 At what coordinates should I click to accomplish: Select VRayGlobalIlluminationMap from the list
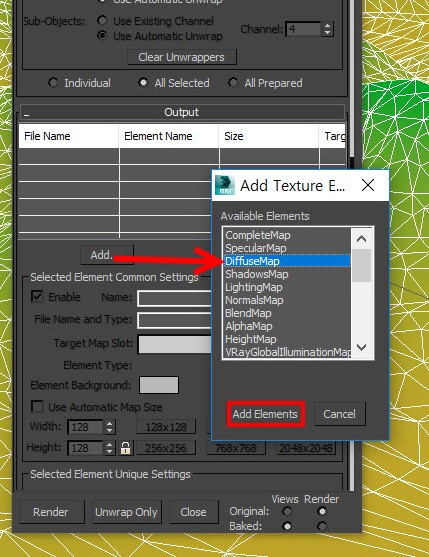point(287,352)
